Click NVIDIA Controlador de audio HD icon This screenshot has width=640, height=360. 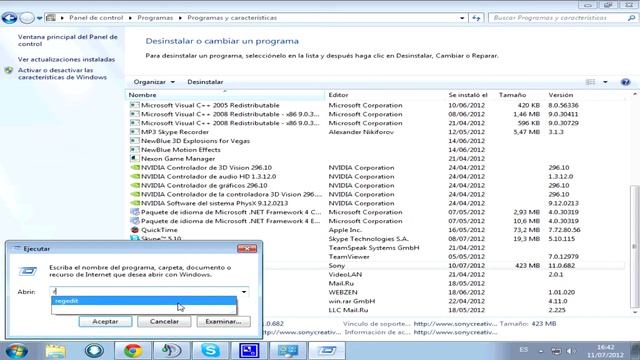(x=134, y=176)
